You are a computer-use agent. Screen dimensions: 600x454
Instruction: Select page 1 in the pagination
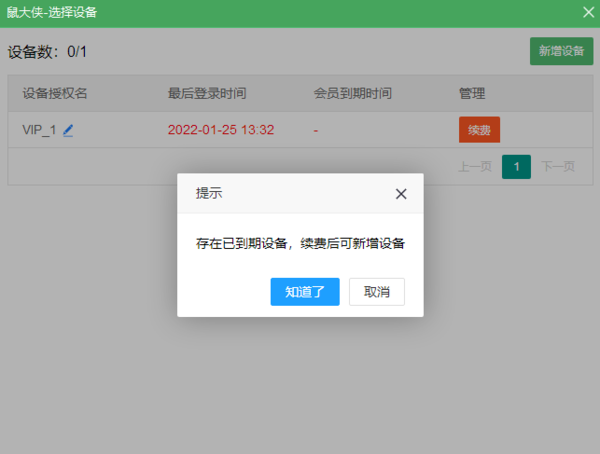[516, 166]
